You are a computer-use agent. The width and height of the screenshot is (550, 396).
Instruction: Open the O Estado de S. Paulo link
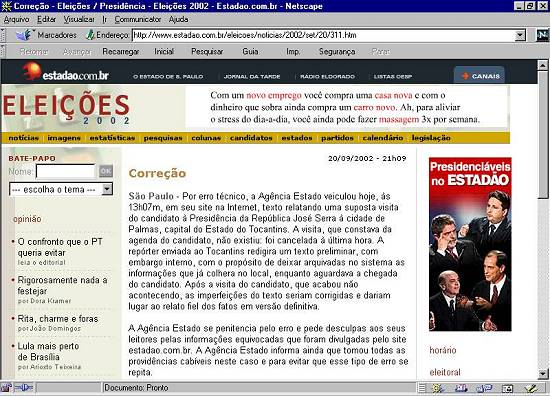(x=168, y=76)
